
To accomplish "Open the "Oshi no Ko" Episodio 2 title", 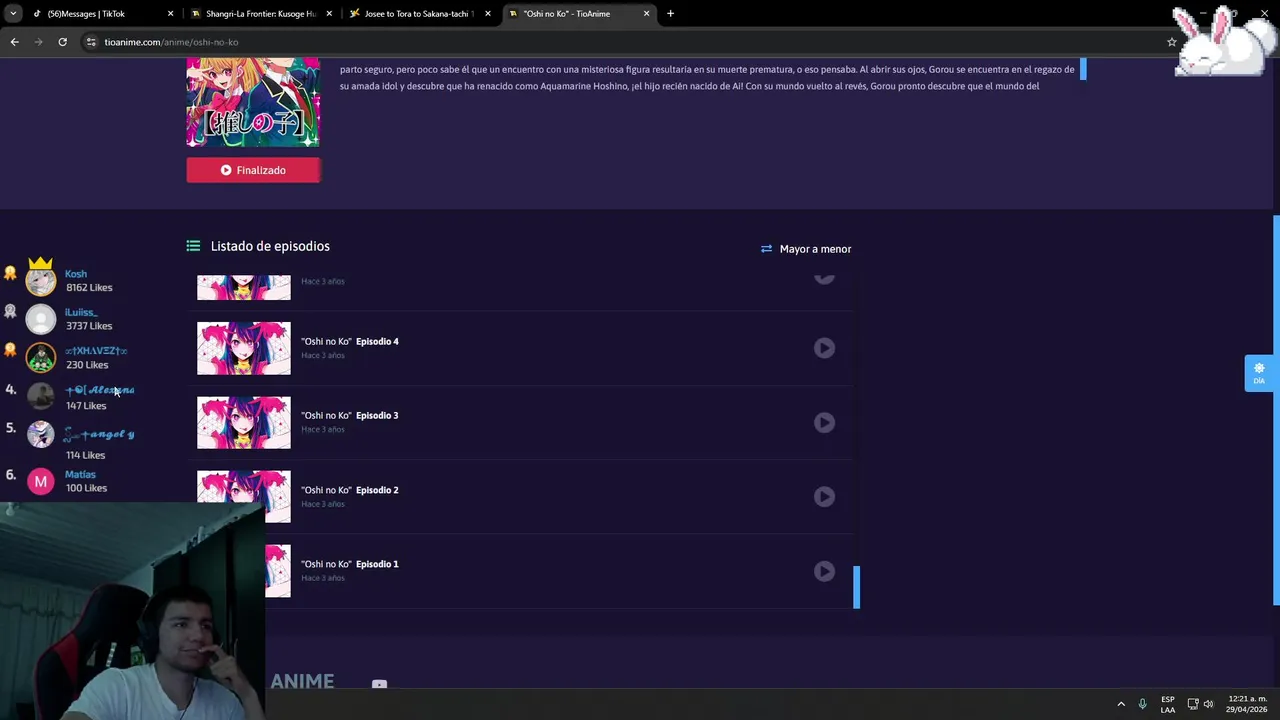I will point(350,490).
